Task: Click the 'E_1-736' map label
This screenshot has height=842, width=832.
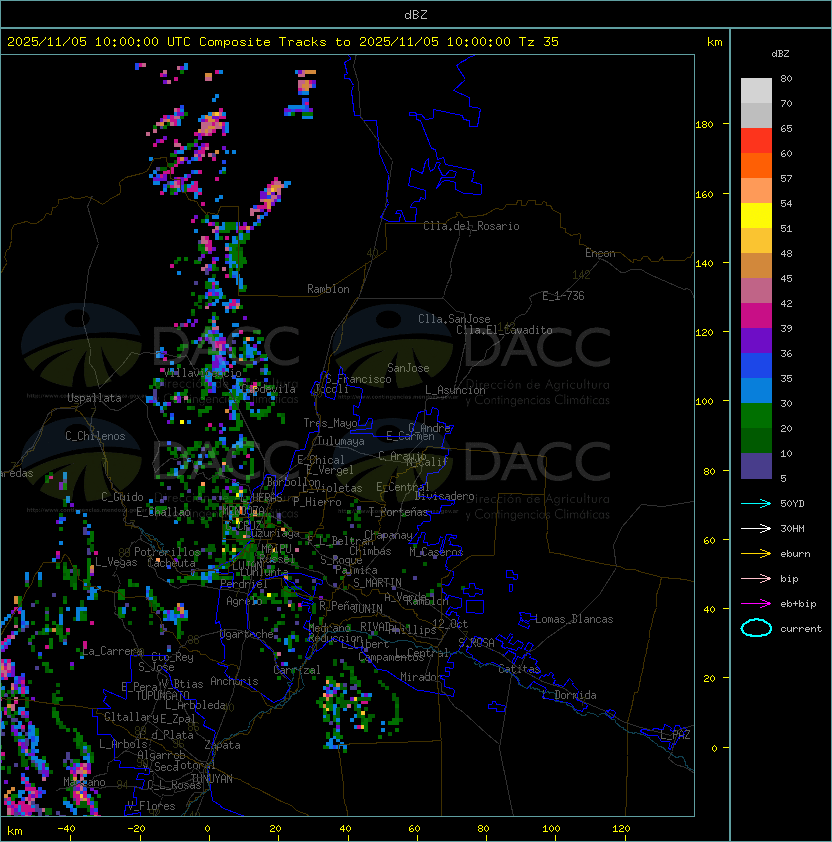Action: 563,296
